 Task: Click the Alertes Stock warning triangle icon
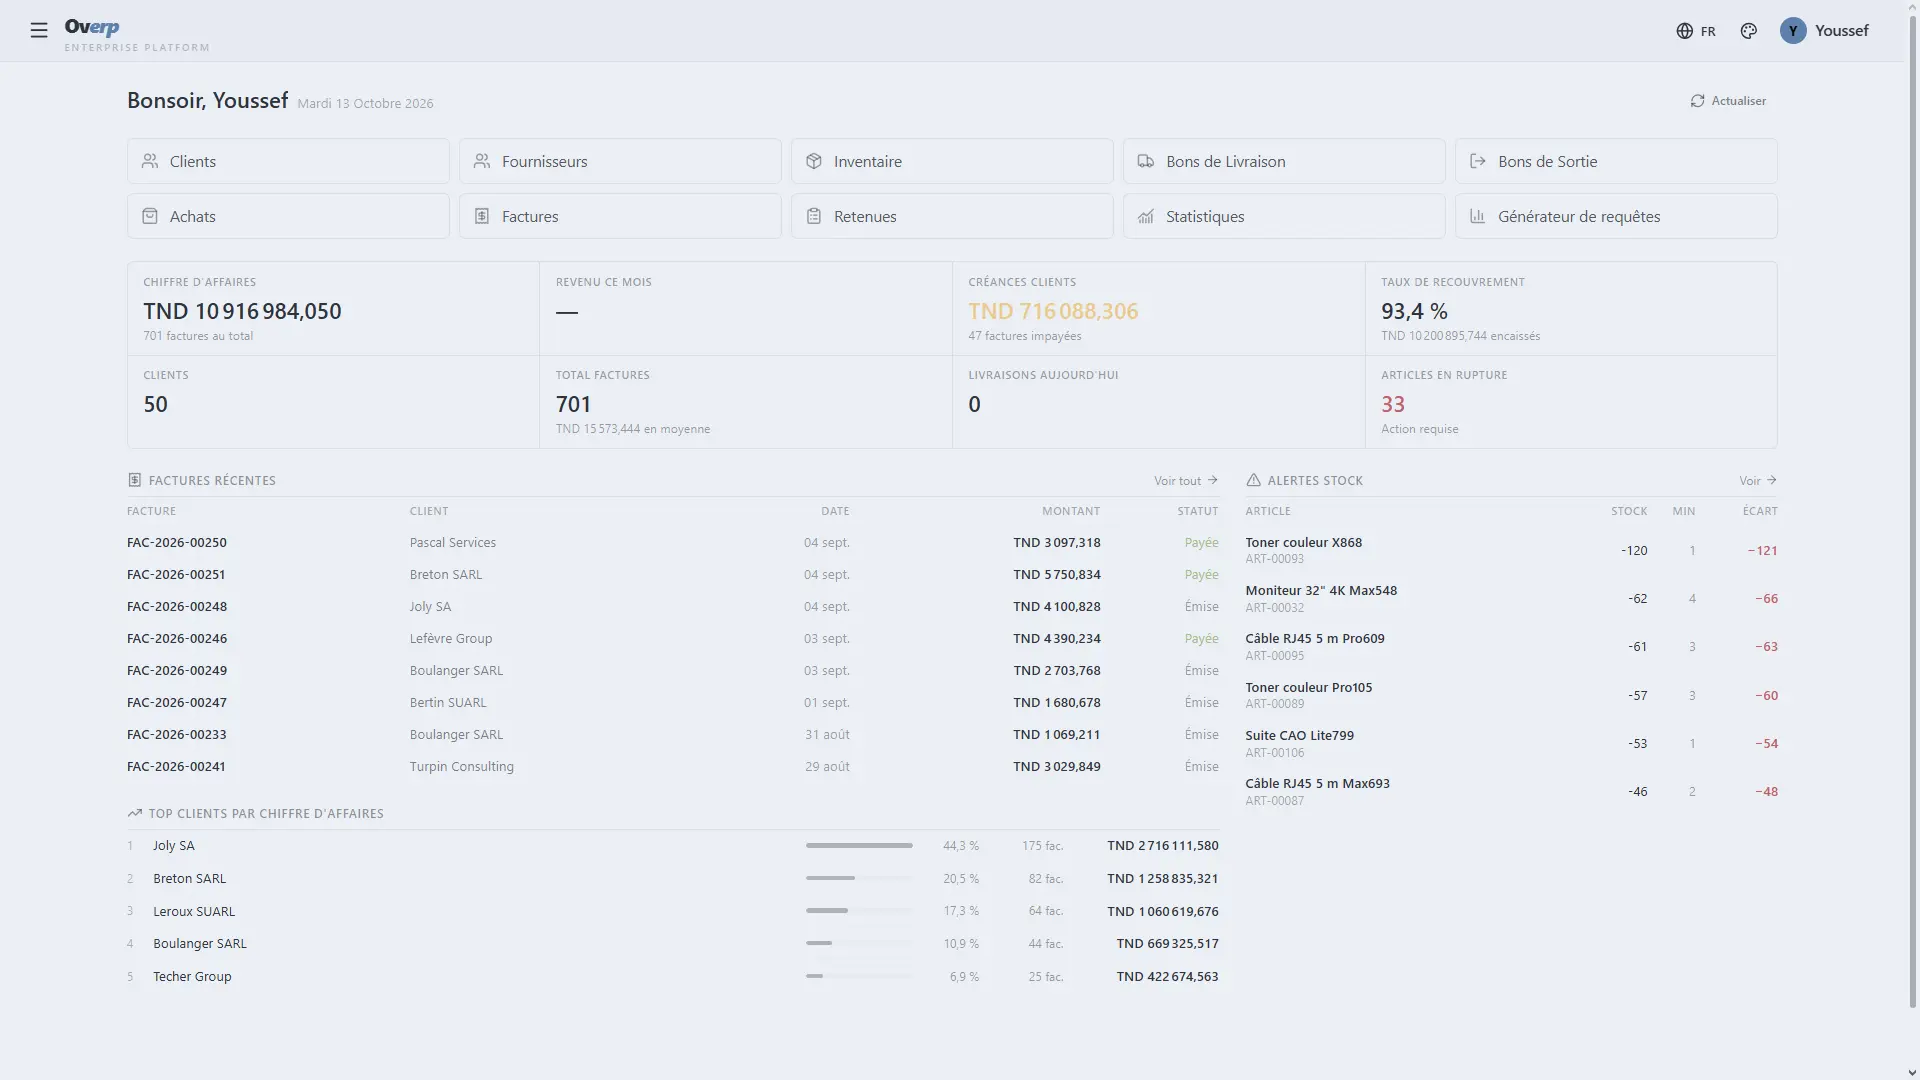[x=1254, y=480]
